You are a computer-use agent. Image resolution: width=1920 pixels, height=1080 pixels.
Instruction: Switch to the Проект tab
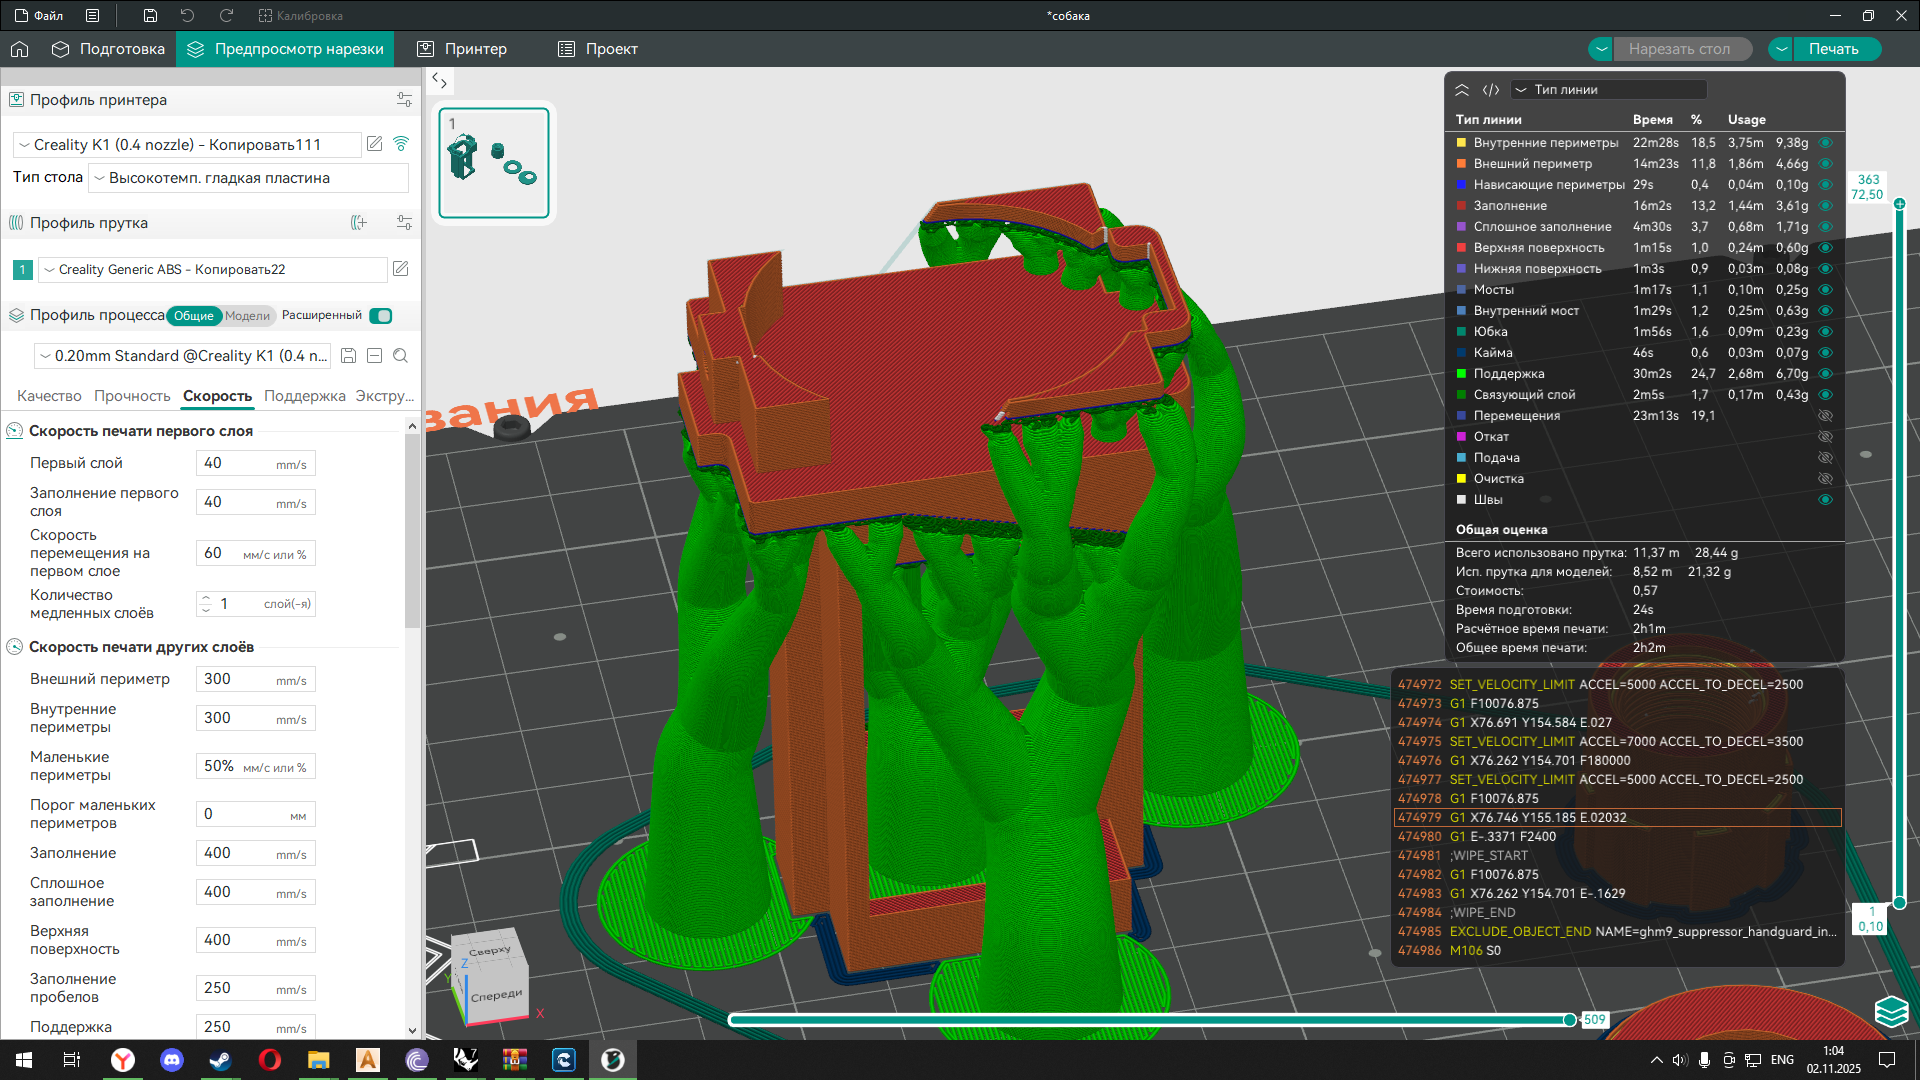click(598, 49)
